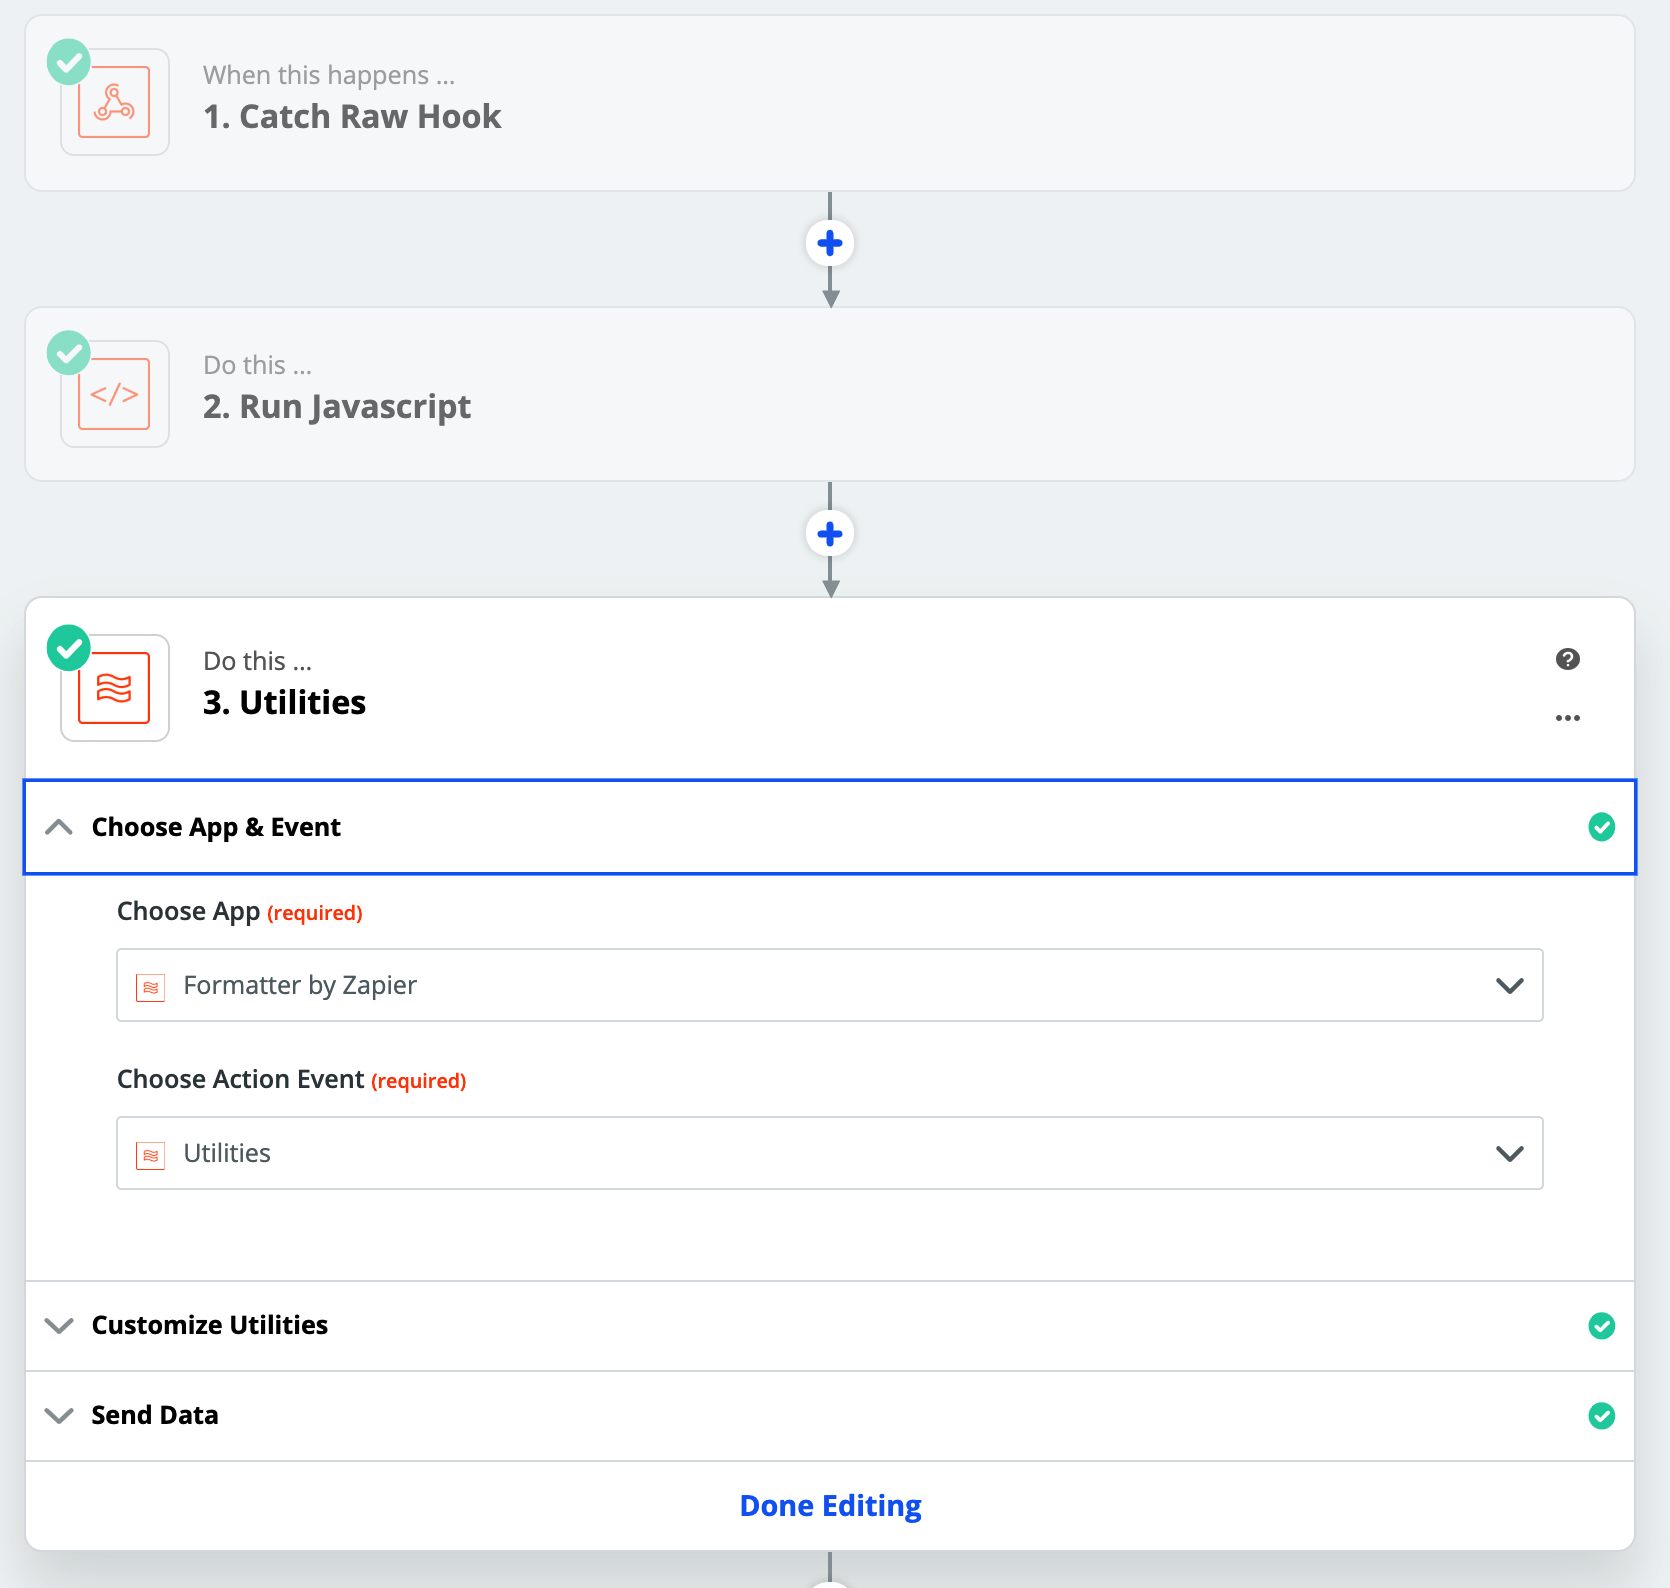Open the Choose Action Event dropdown
The width and height of the screenshot is (1670, 1588).
(830, 1153)
